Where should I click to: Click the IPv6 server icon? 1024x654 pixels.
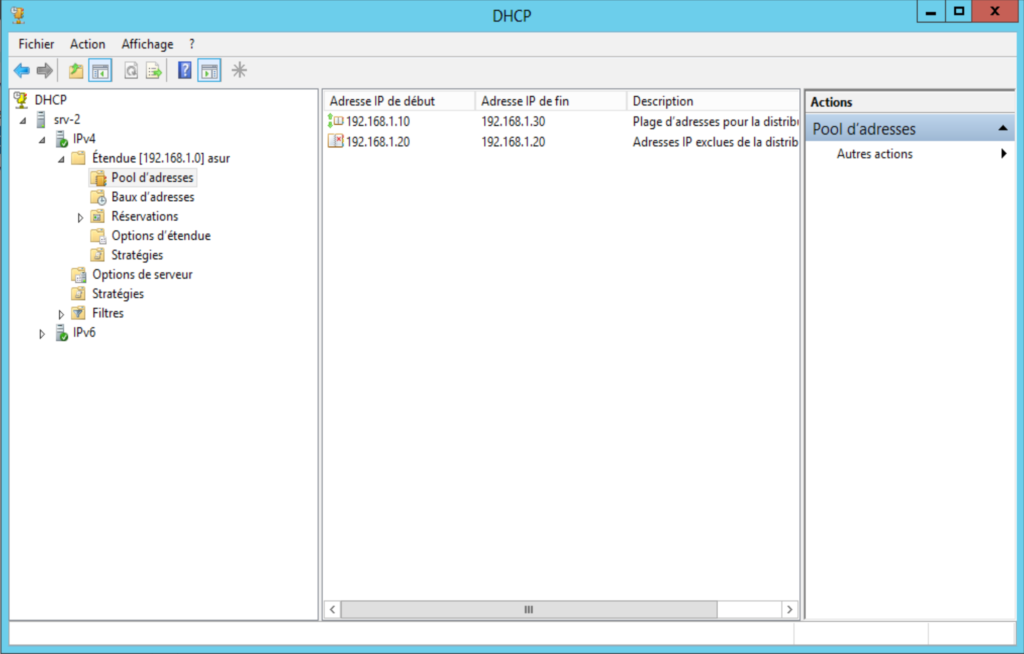pos(61,333)
